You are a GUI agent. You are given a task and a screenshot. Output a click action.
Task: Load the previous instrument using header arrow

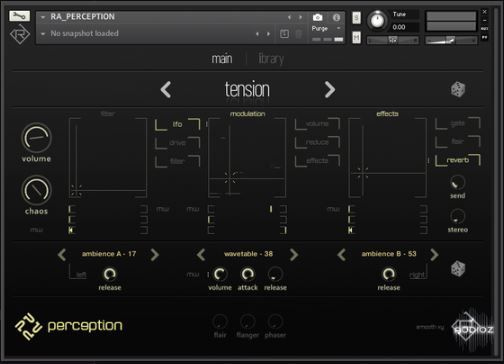289,17
